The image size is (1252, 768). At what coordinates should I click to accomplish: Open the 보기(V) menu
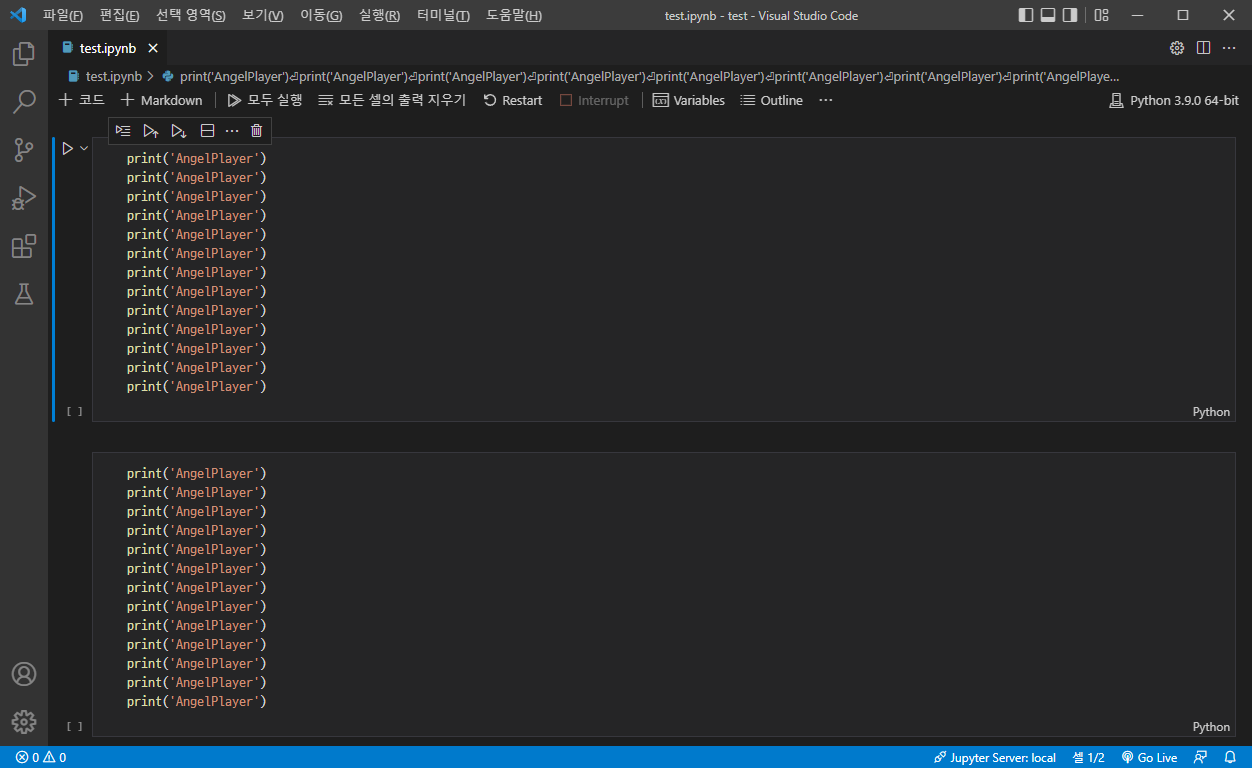pos(263,15)
